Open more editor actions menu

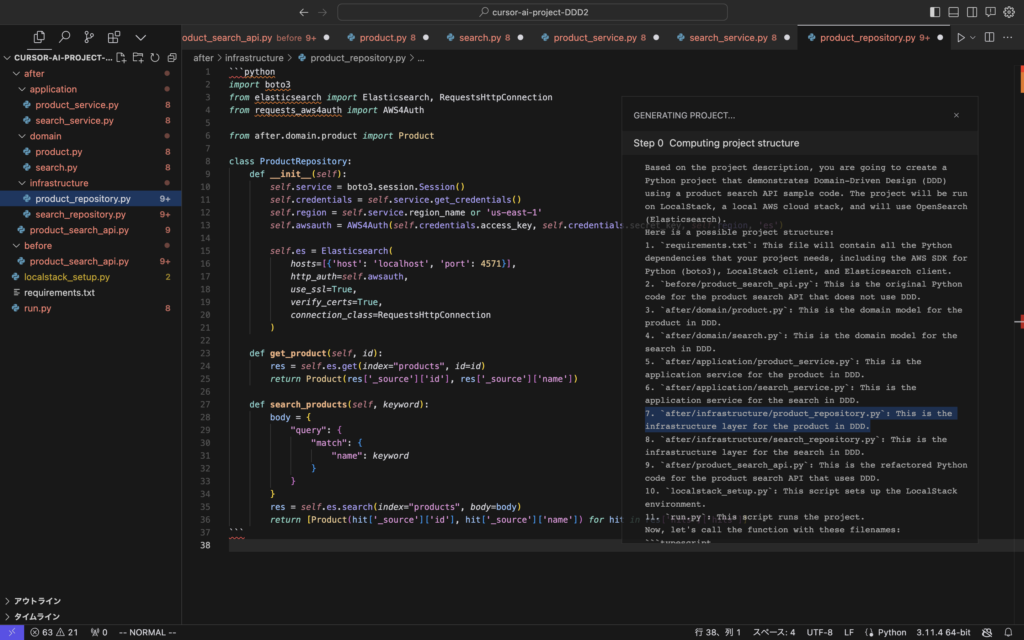tap(1008, 37)
